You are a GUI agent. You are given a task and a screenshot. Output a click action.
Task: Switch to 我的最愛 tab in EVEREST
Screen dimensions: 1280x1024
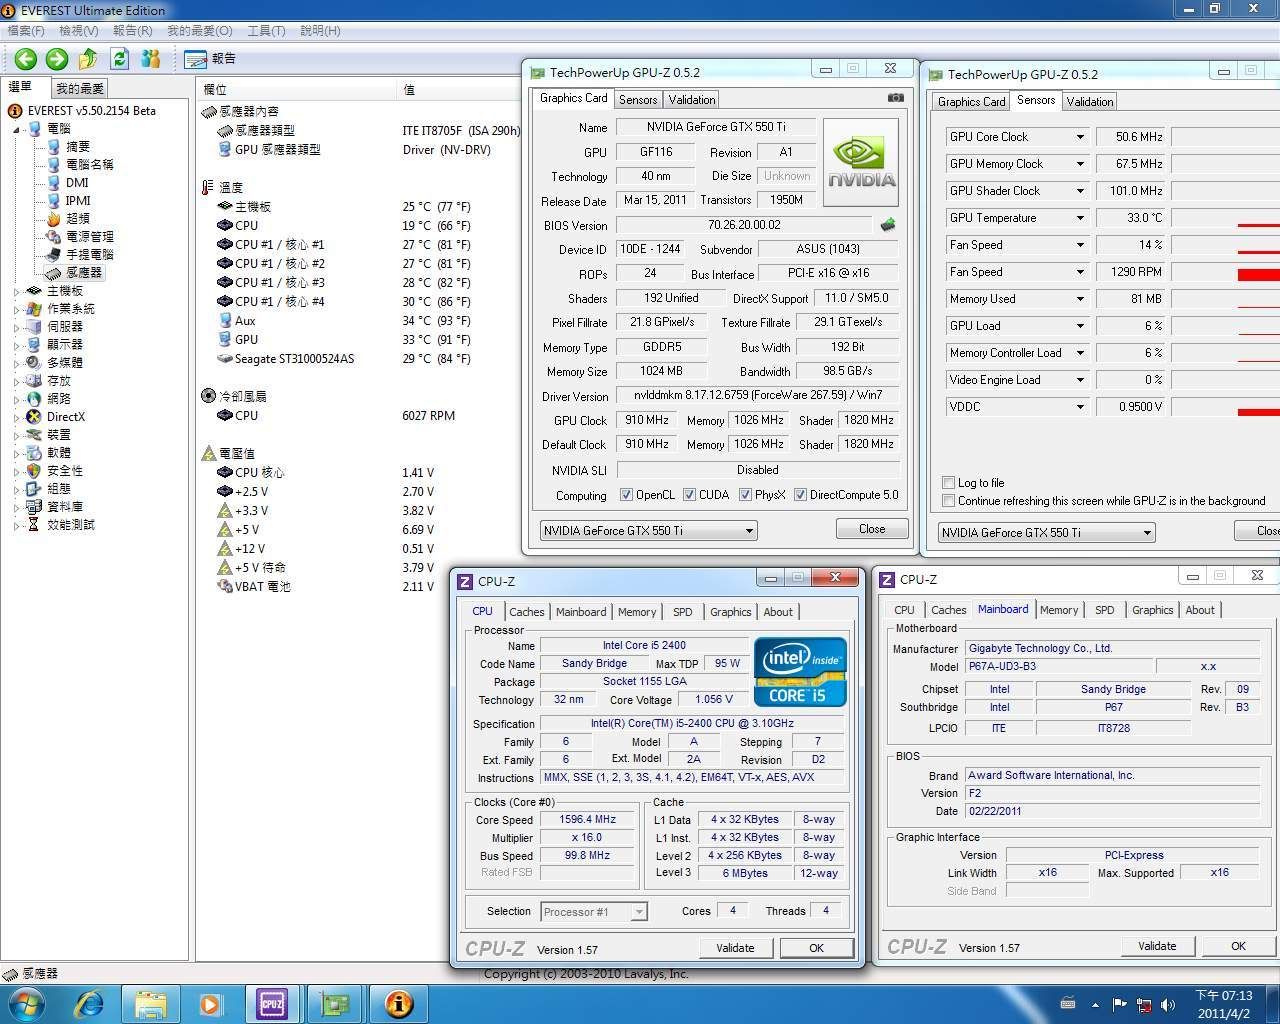click(x=80, y=89)
